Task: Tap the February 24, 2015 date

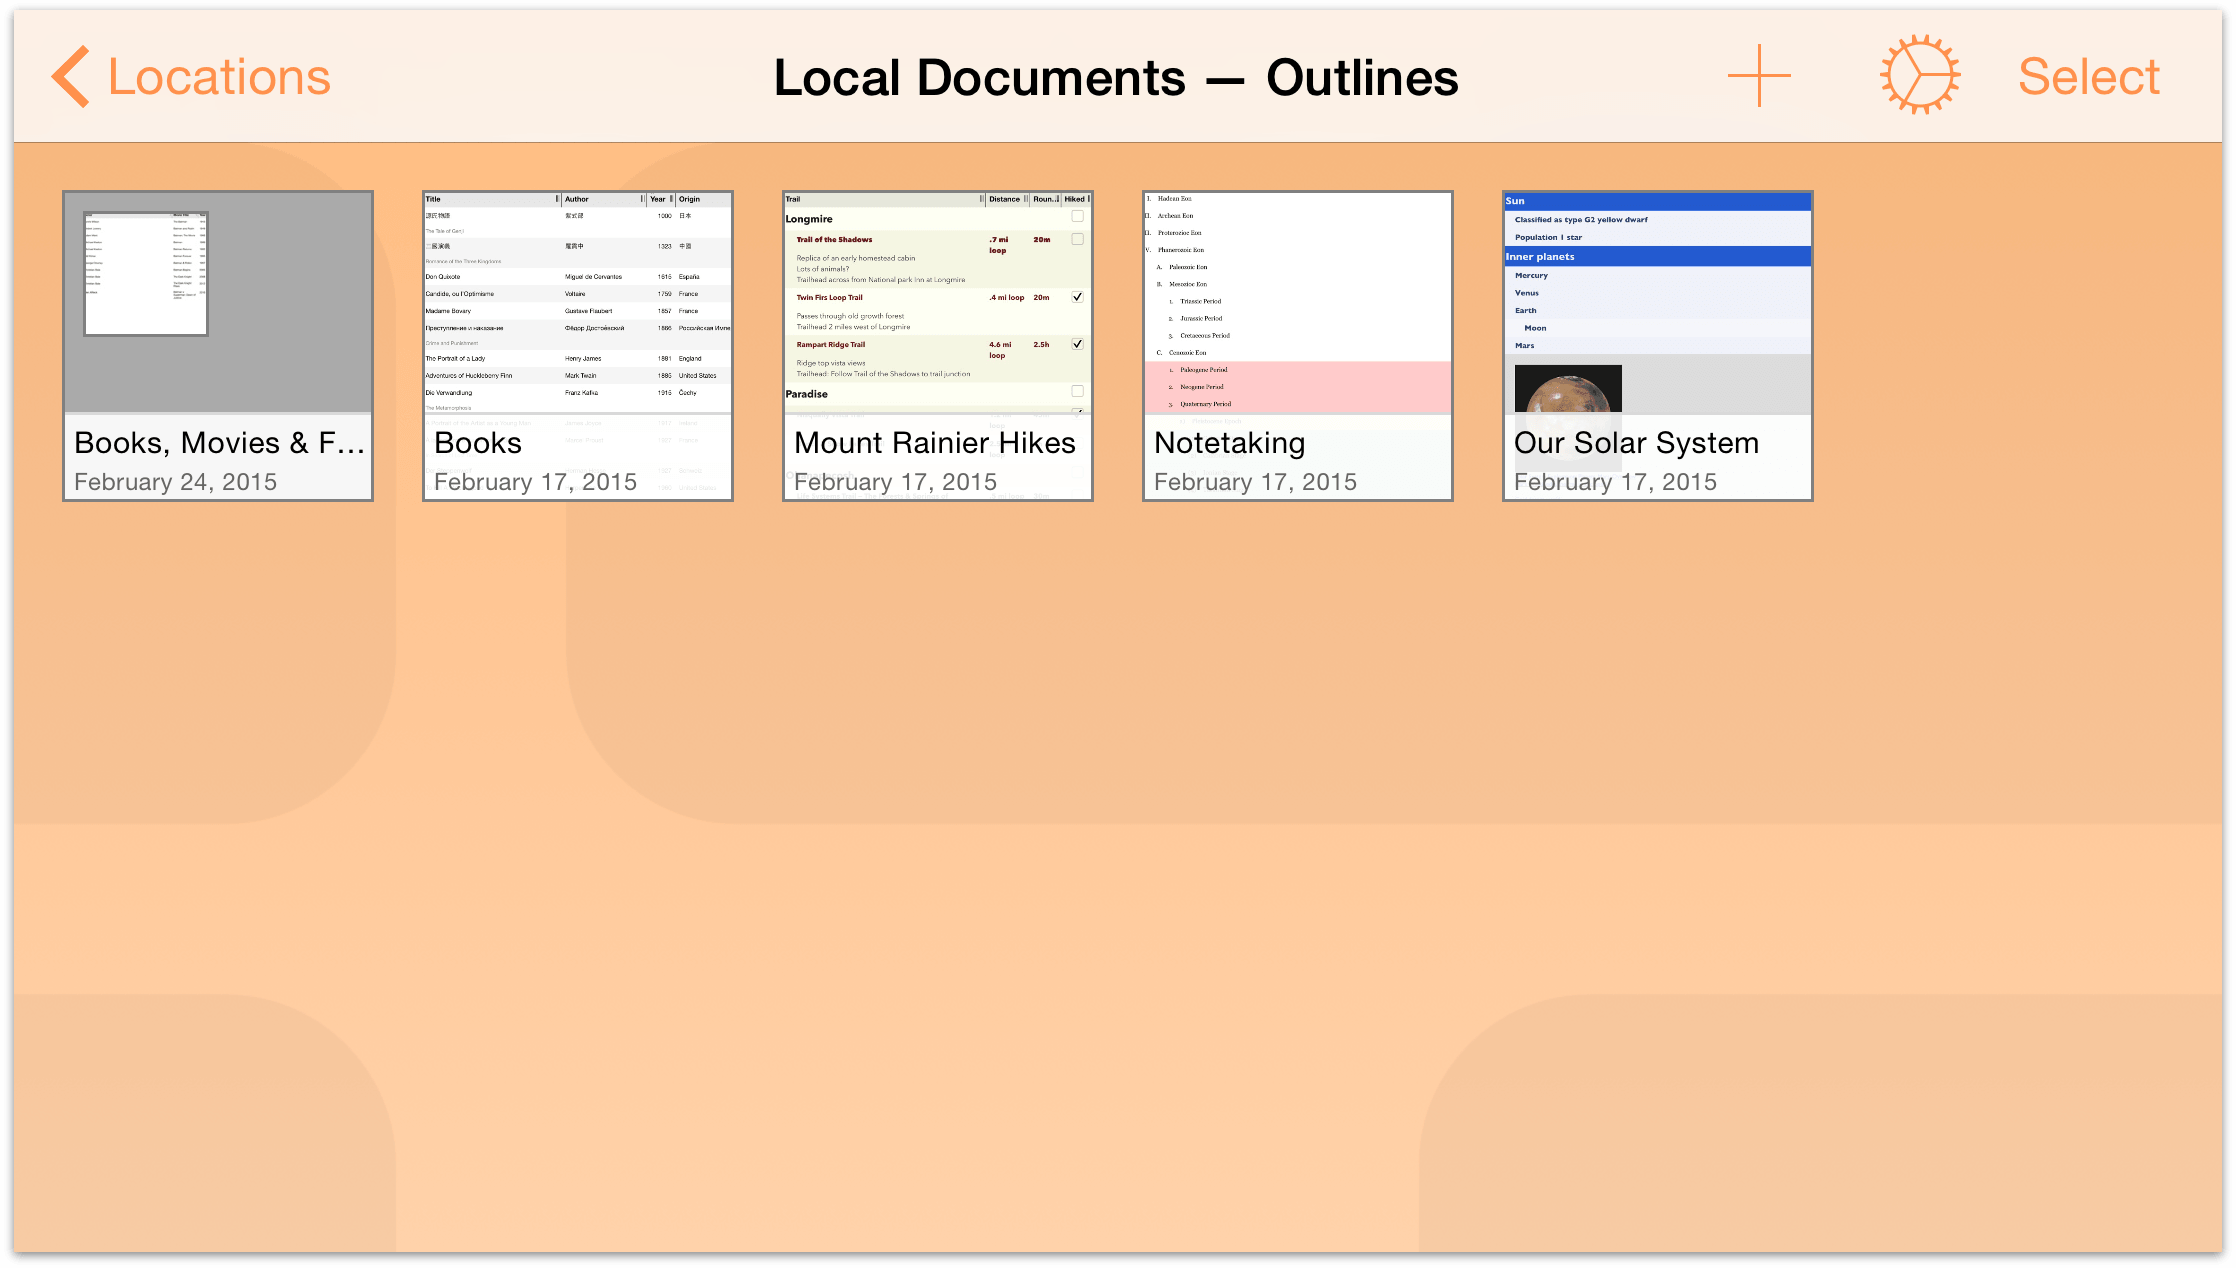Action: tap(176, 482)
